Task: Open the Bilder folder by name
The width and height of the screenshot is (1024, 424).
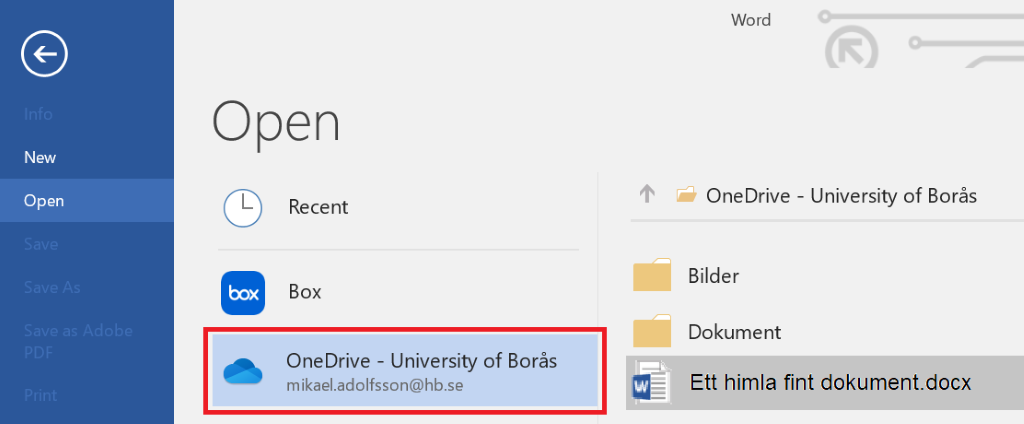Action: coord(713,275)
